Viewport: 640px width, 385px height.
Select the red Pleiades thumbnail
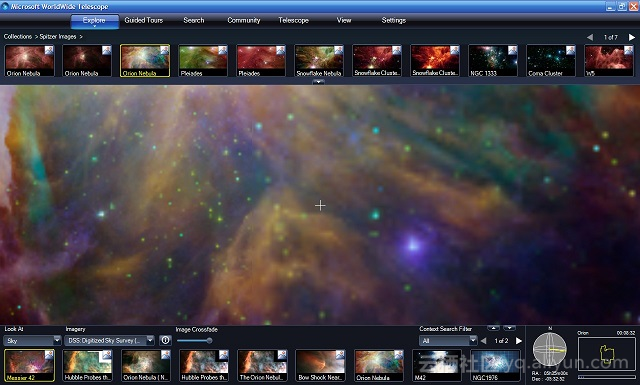pyautogui.click(x=261, y=61)
